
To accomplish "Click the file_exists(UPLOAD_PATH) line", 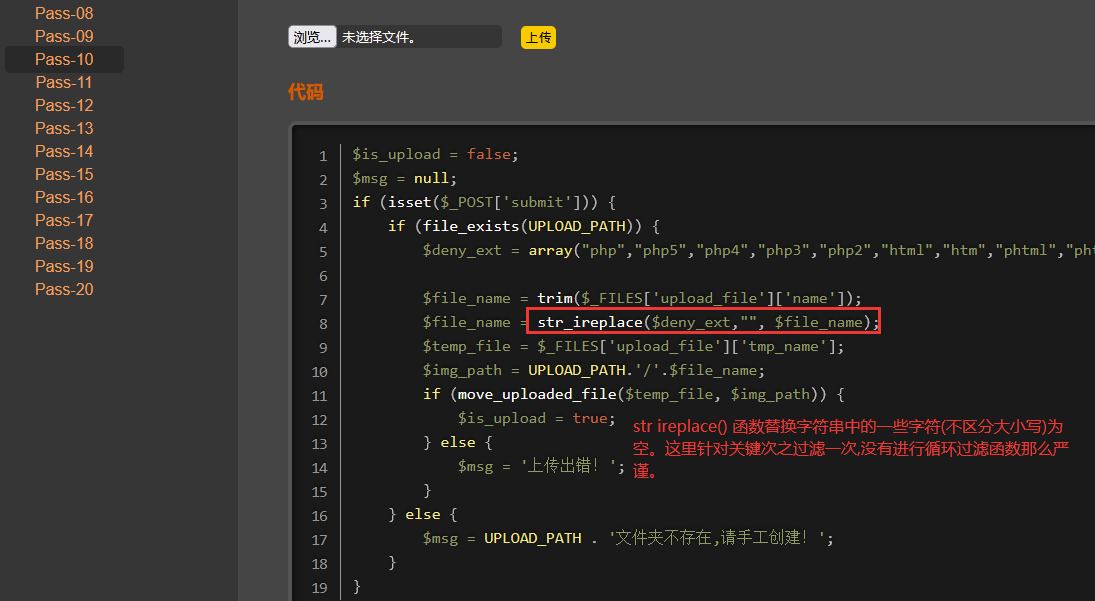I will (x=524, y=226).
